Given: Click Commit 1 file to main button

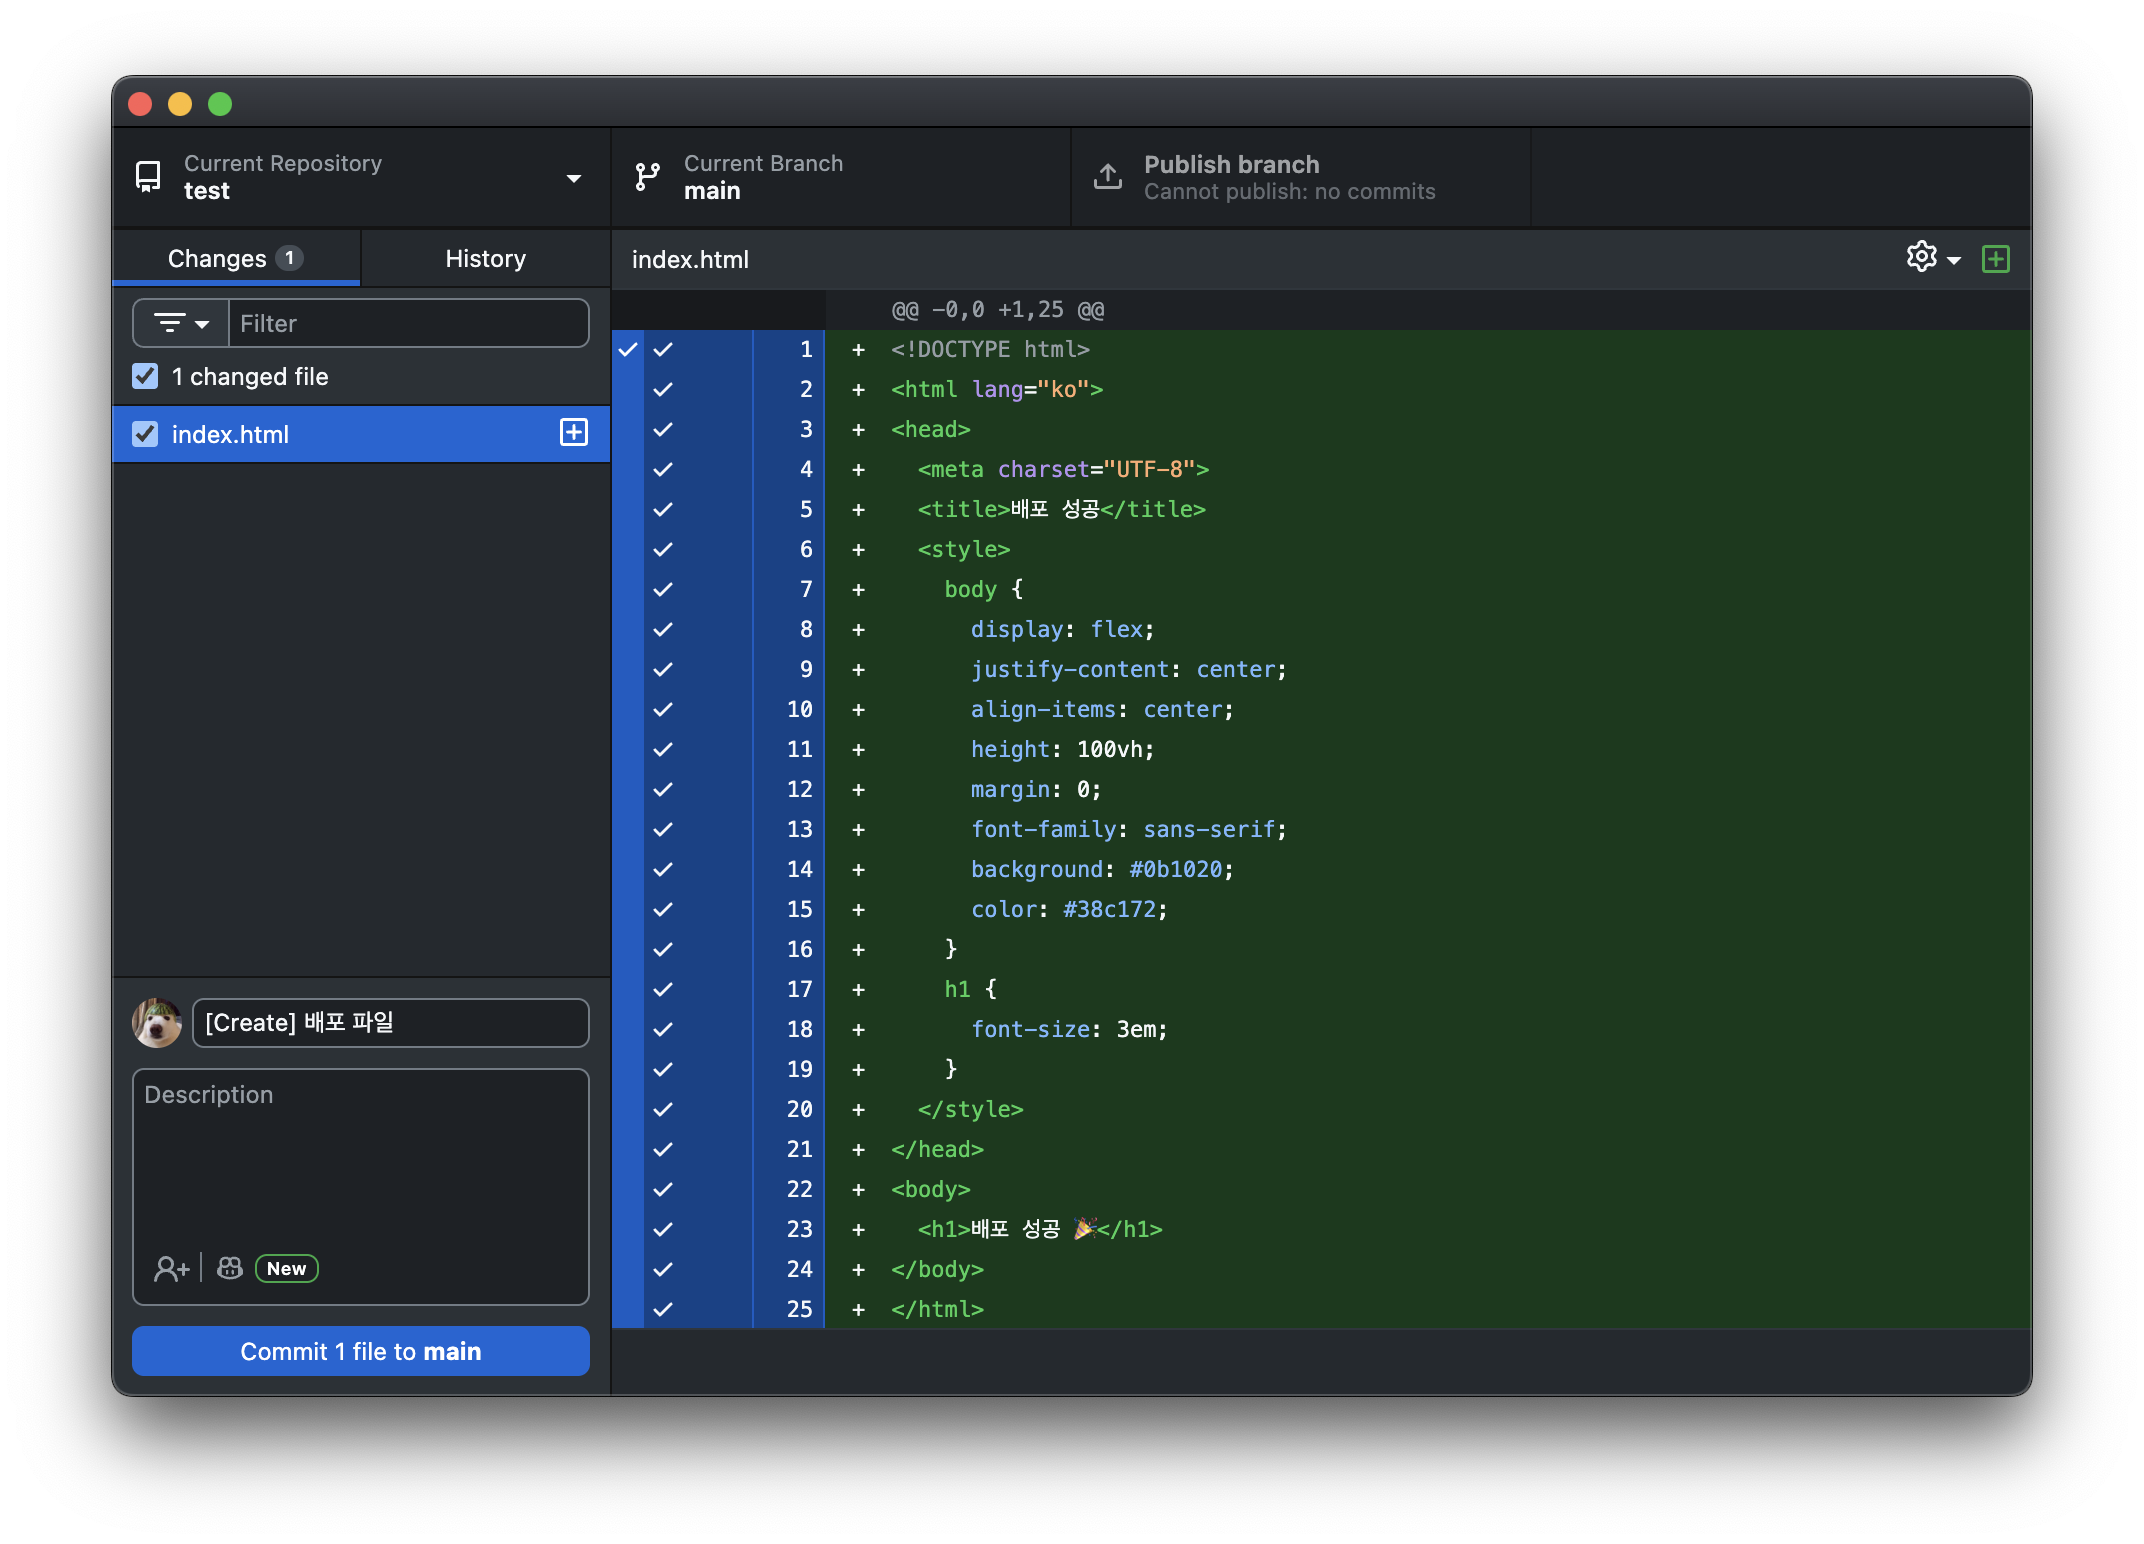Looking at the screenshot, I should tap(360, 1351).
